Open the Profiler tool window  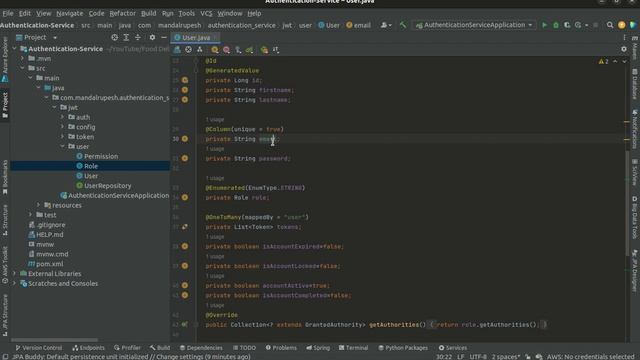click(127, 348)
